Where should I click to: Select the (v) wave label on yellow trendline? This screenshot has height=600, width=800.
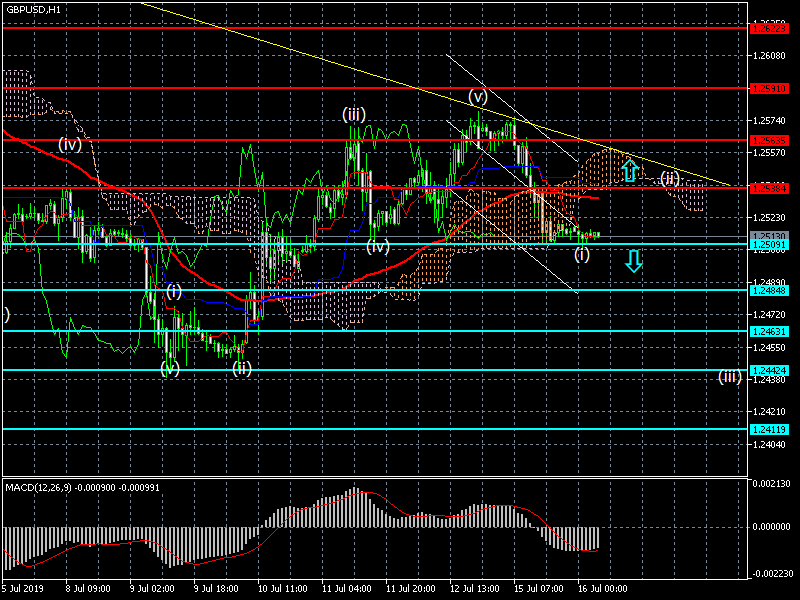pyautogui.click(x=478, y=96)
